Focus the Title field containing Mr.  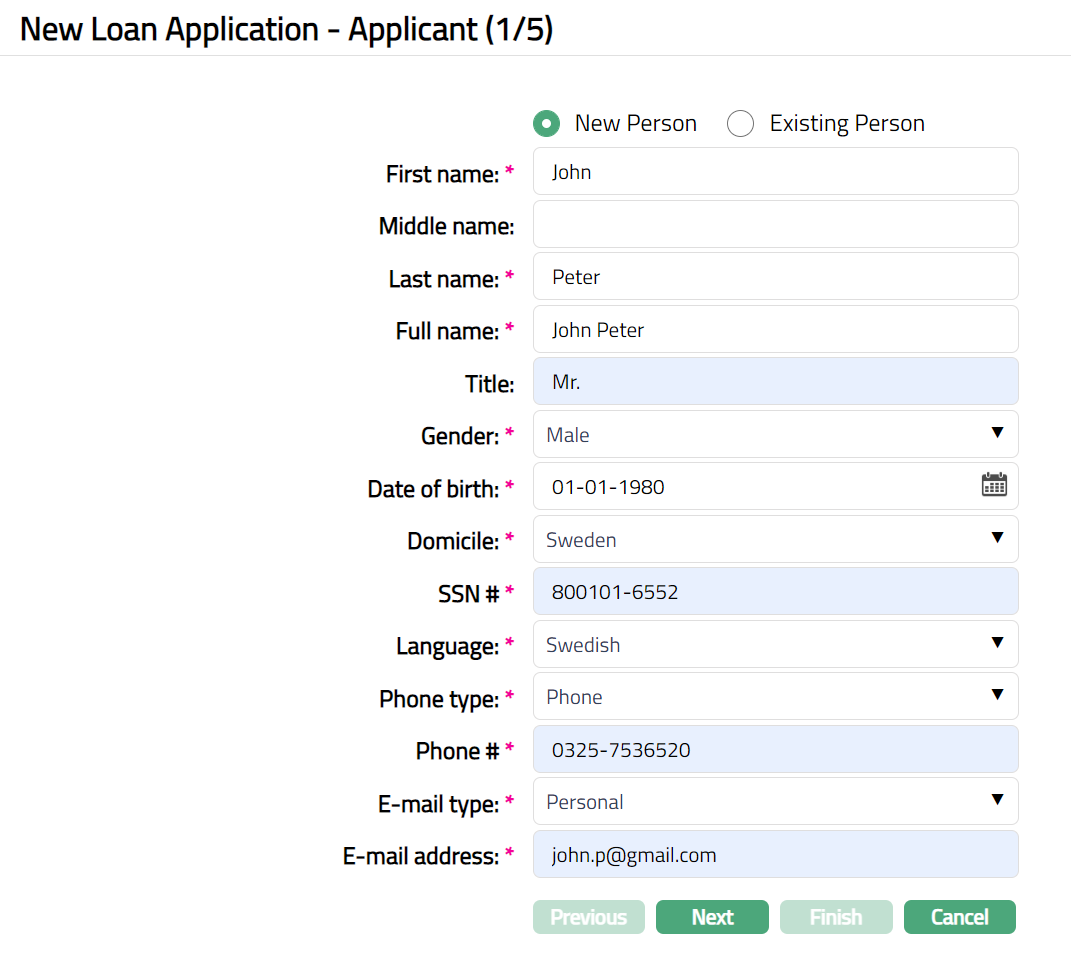pyautogui.click(x=775, y=382)
